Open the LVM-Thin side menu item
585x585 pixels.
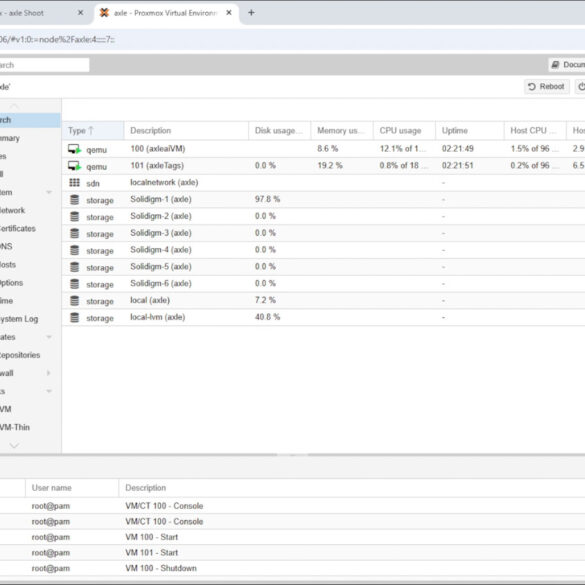click(x=30, y=427)
